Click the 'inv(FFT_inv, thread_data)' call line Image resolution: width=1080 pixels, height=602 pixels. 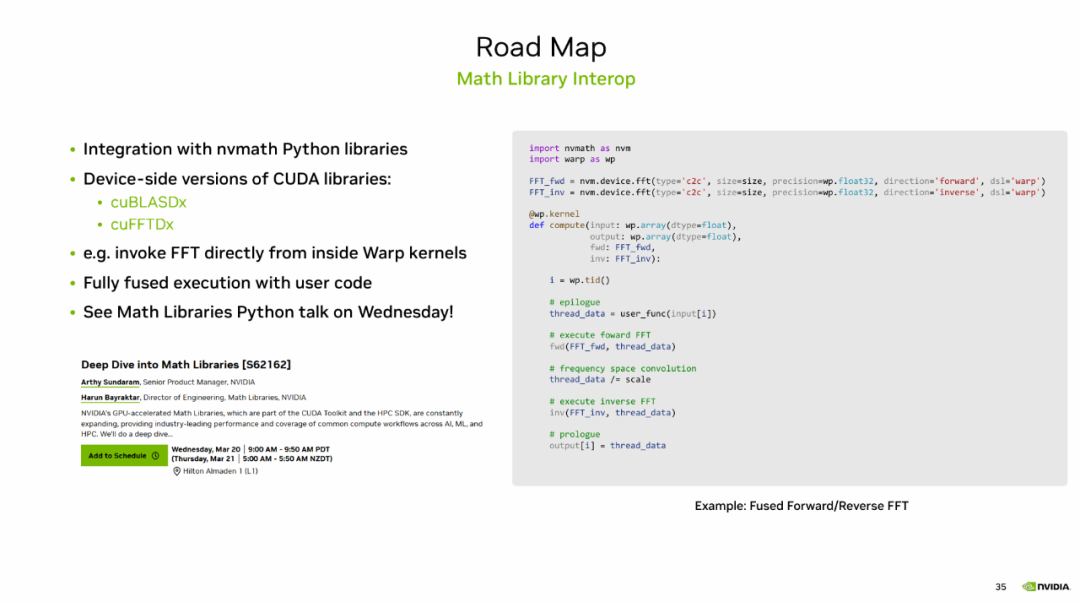point(613,413)
